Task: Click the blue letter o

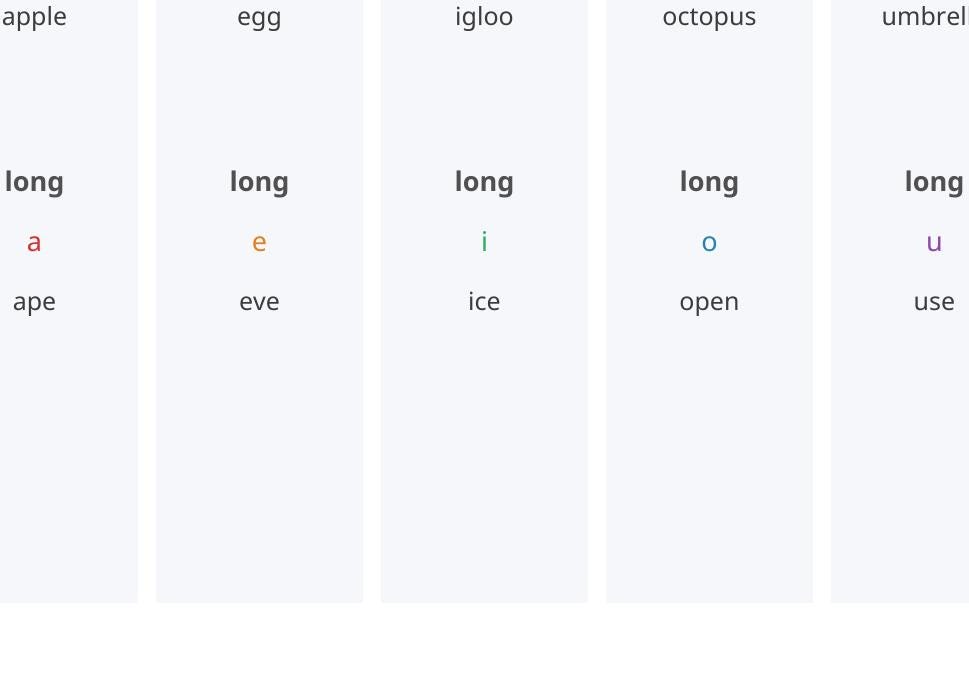Action: click(709, 242)
